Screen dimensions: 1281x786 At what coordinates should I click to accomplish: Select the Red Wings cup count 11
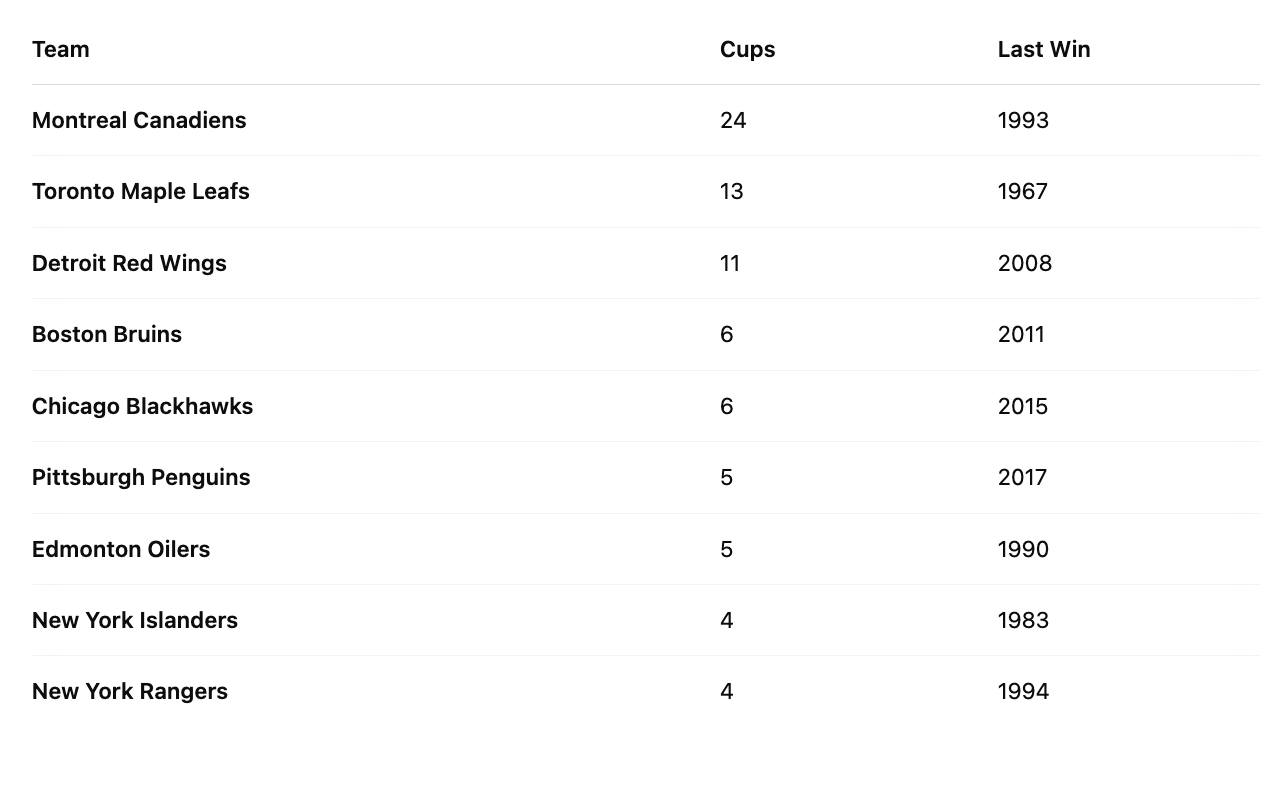click(x=730, y=263)
